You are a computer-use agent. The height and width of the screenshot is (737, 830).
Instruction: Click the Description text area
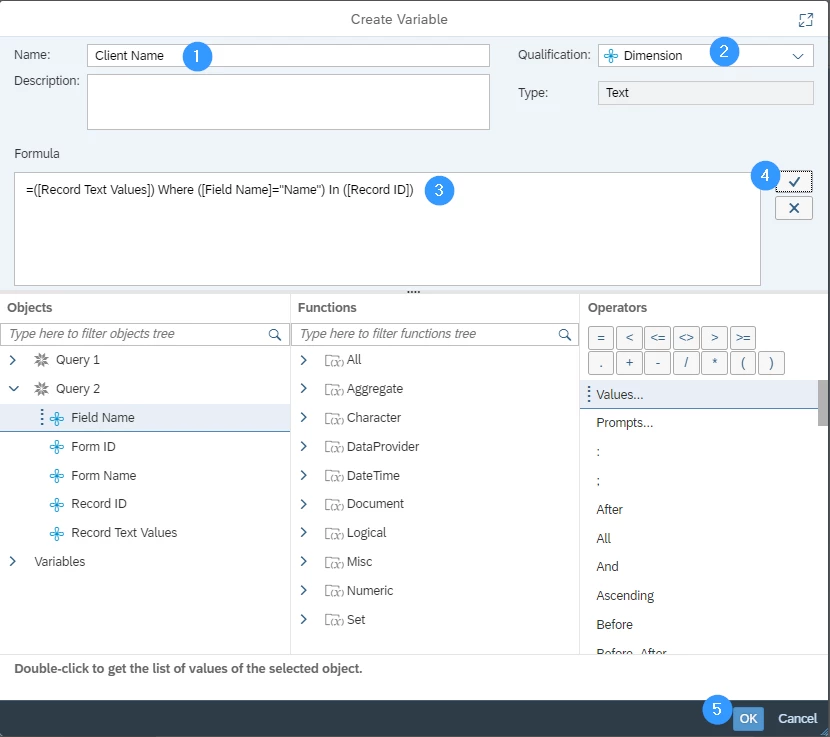[288, 102]
